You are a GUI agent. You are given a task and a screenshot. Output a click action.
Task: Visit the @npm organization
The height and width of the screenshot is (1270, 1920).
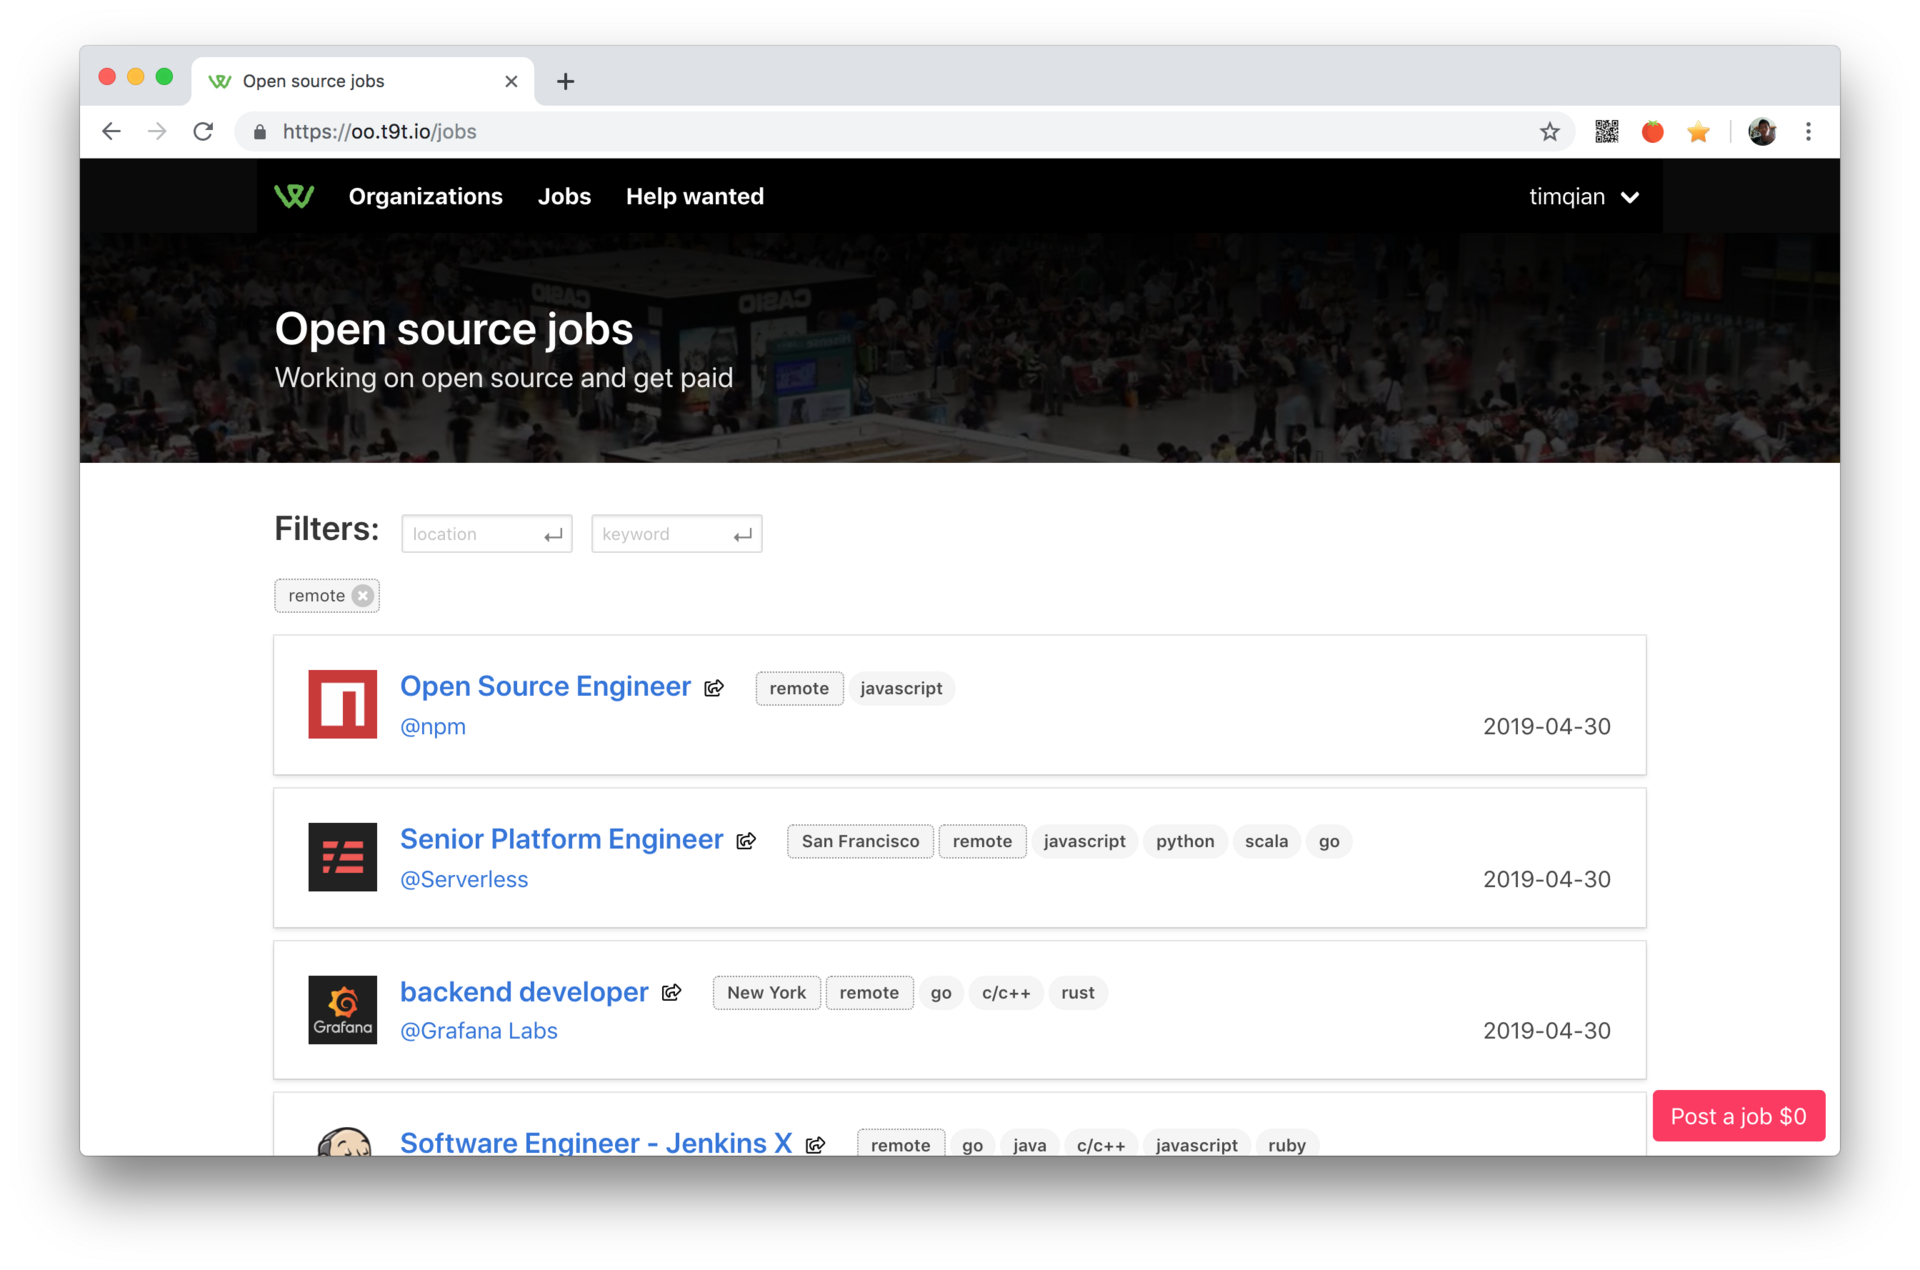(x=433, y=727)
